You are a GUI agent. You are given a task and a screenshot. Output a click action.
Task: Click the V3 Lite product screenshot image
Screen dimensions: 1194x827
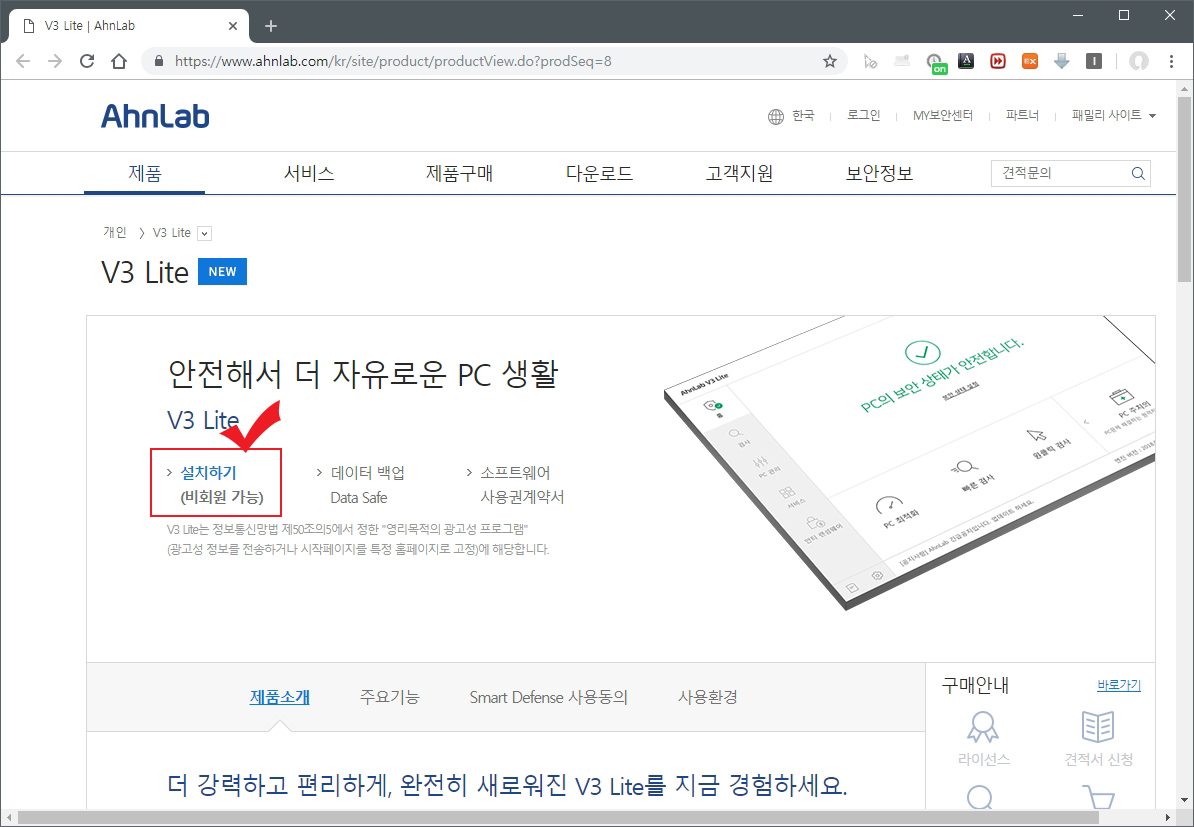point(909,463)
